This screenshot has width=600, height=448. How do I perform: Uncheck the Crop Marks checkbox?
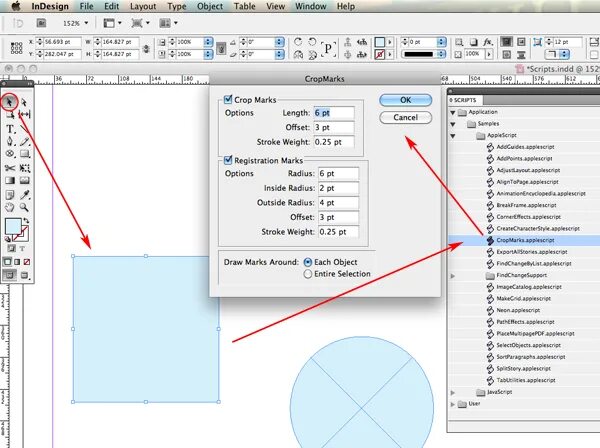tap(228, 99)
